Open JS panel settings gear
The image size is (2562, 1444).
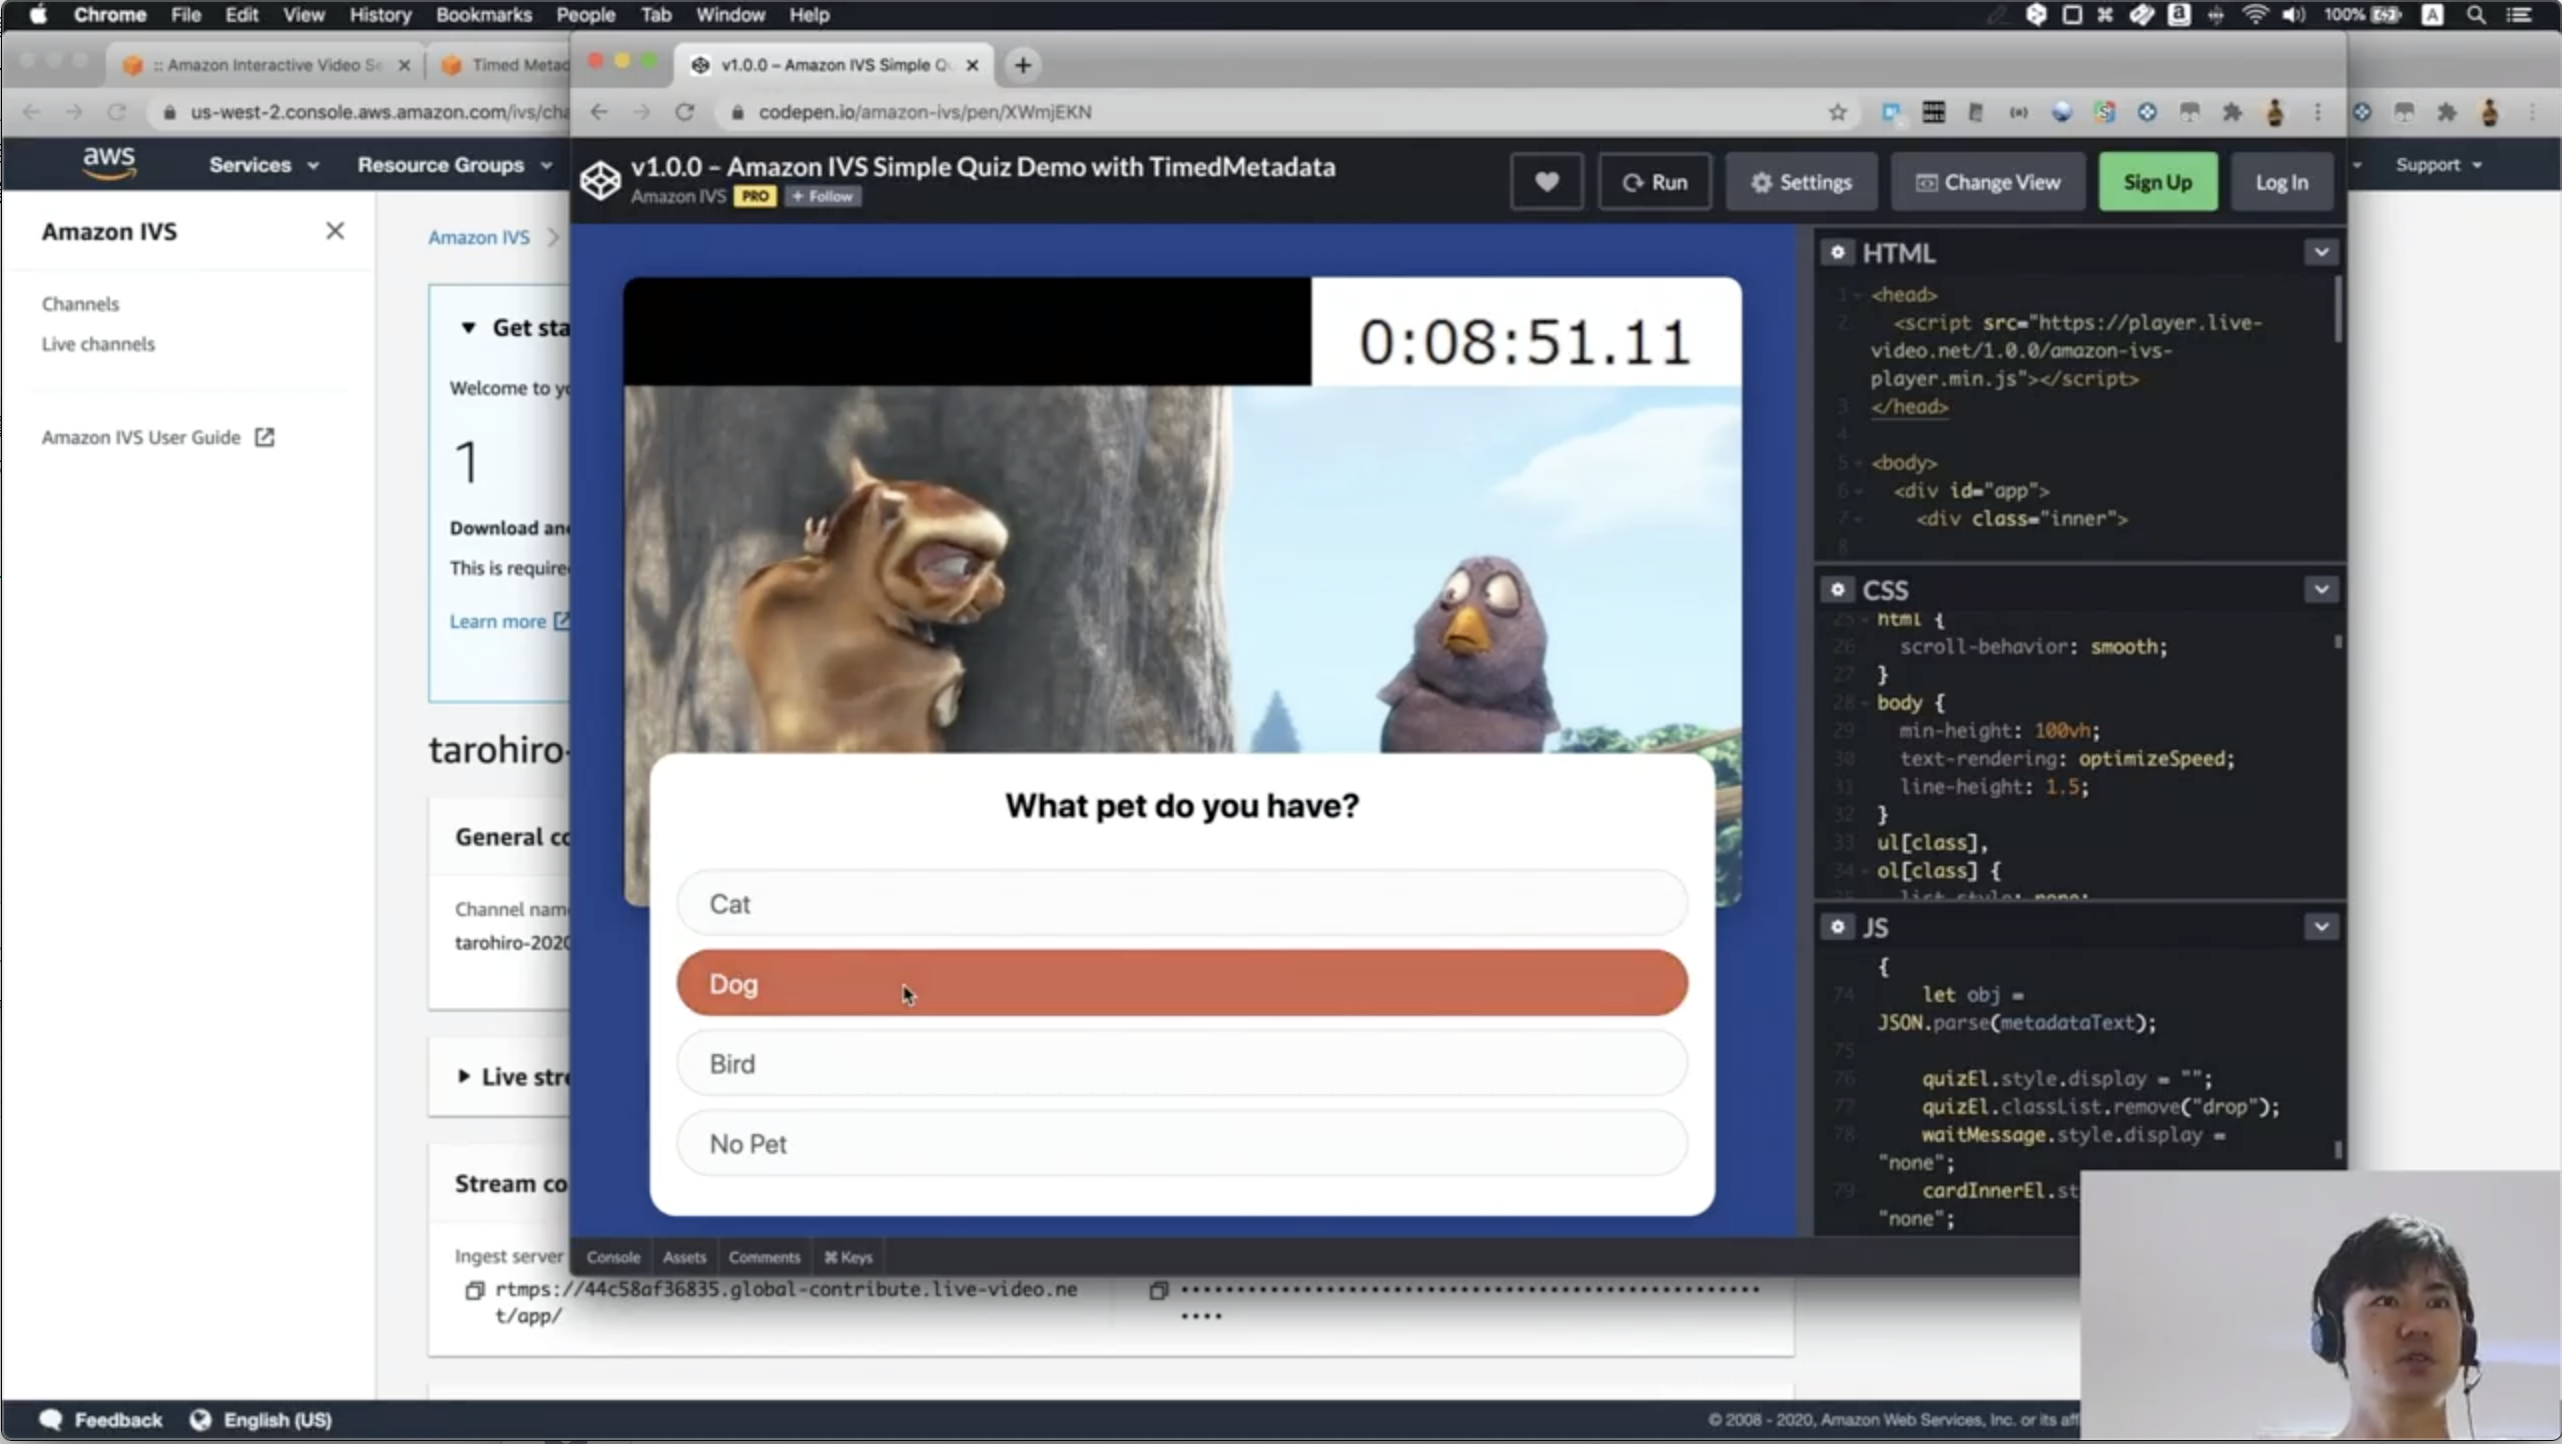[x=1837, y=927]
